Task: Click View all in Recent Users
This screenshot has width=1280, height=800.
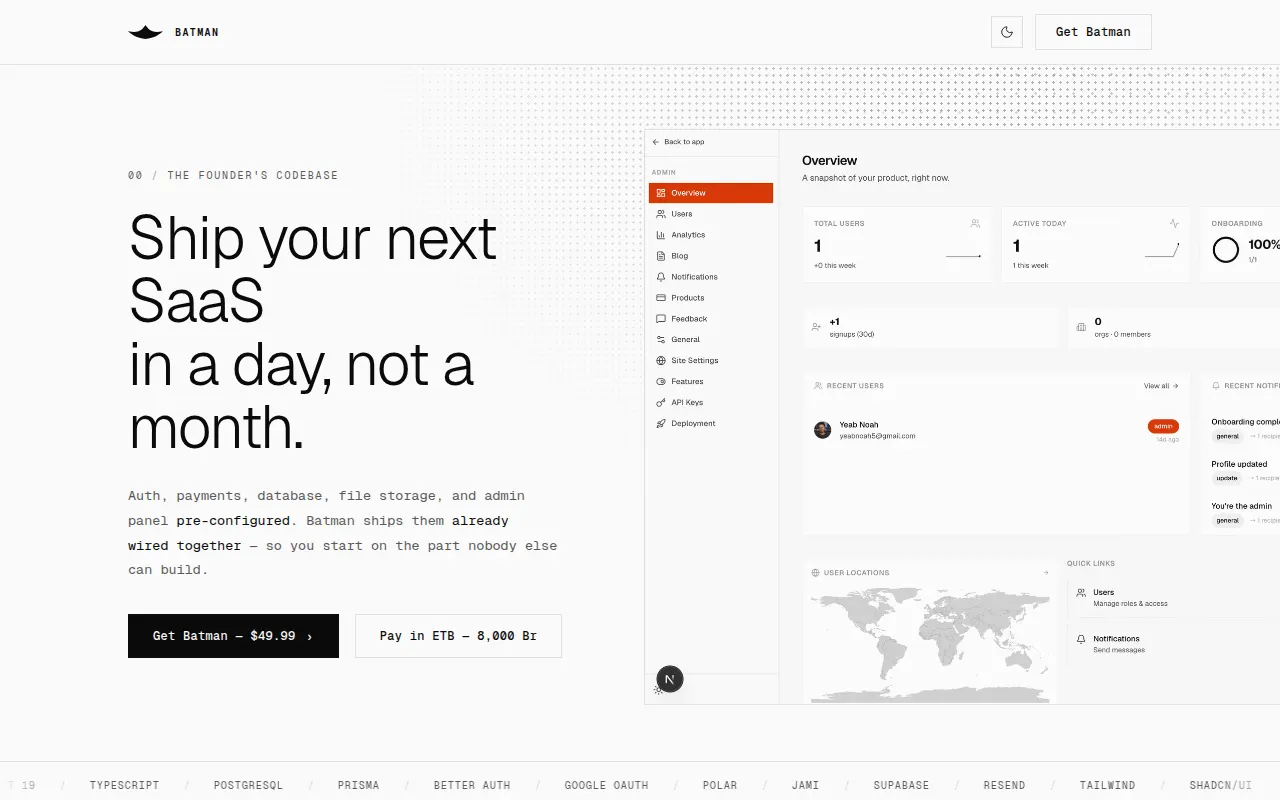Action: point(1161,386)
